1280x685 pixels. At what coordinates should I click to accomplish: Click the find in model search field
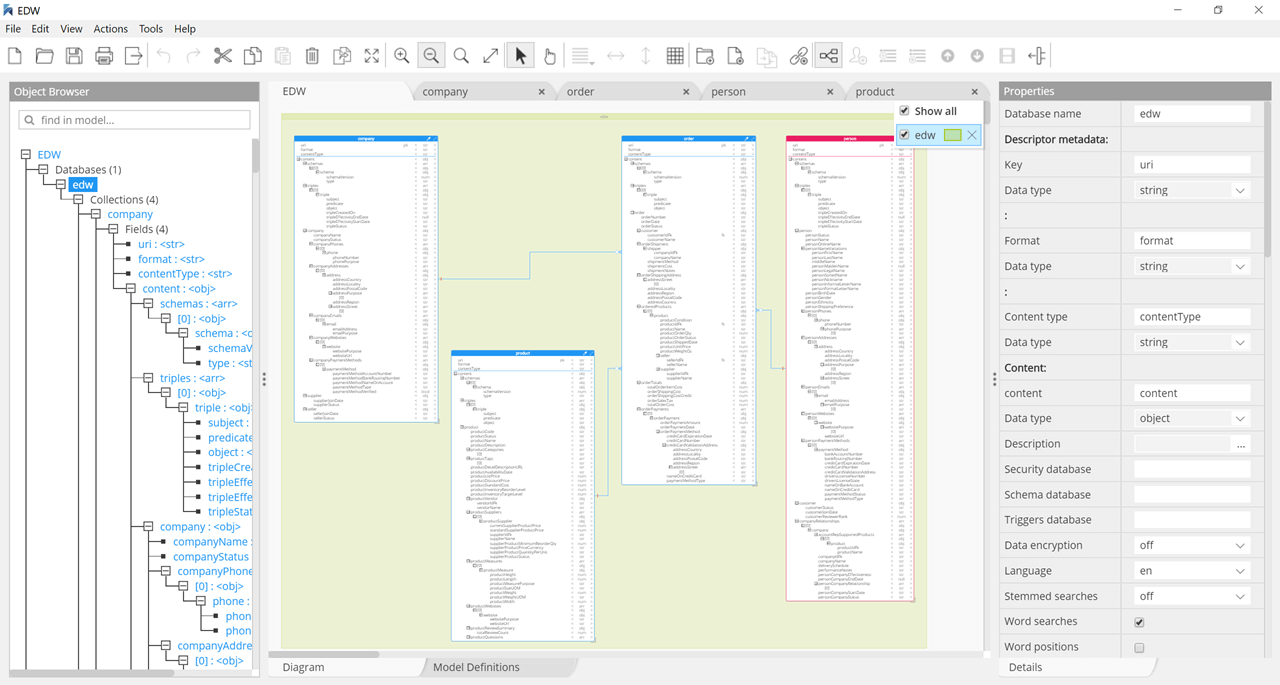pos(134,119)
